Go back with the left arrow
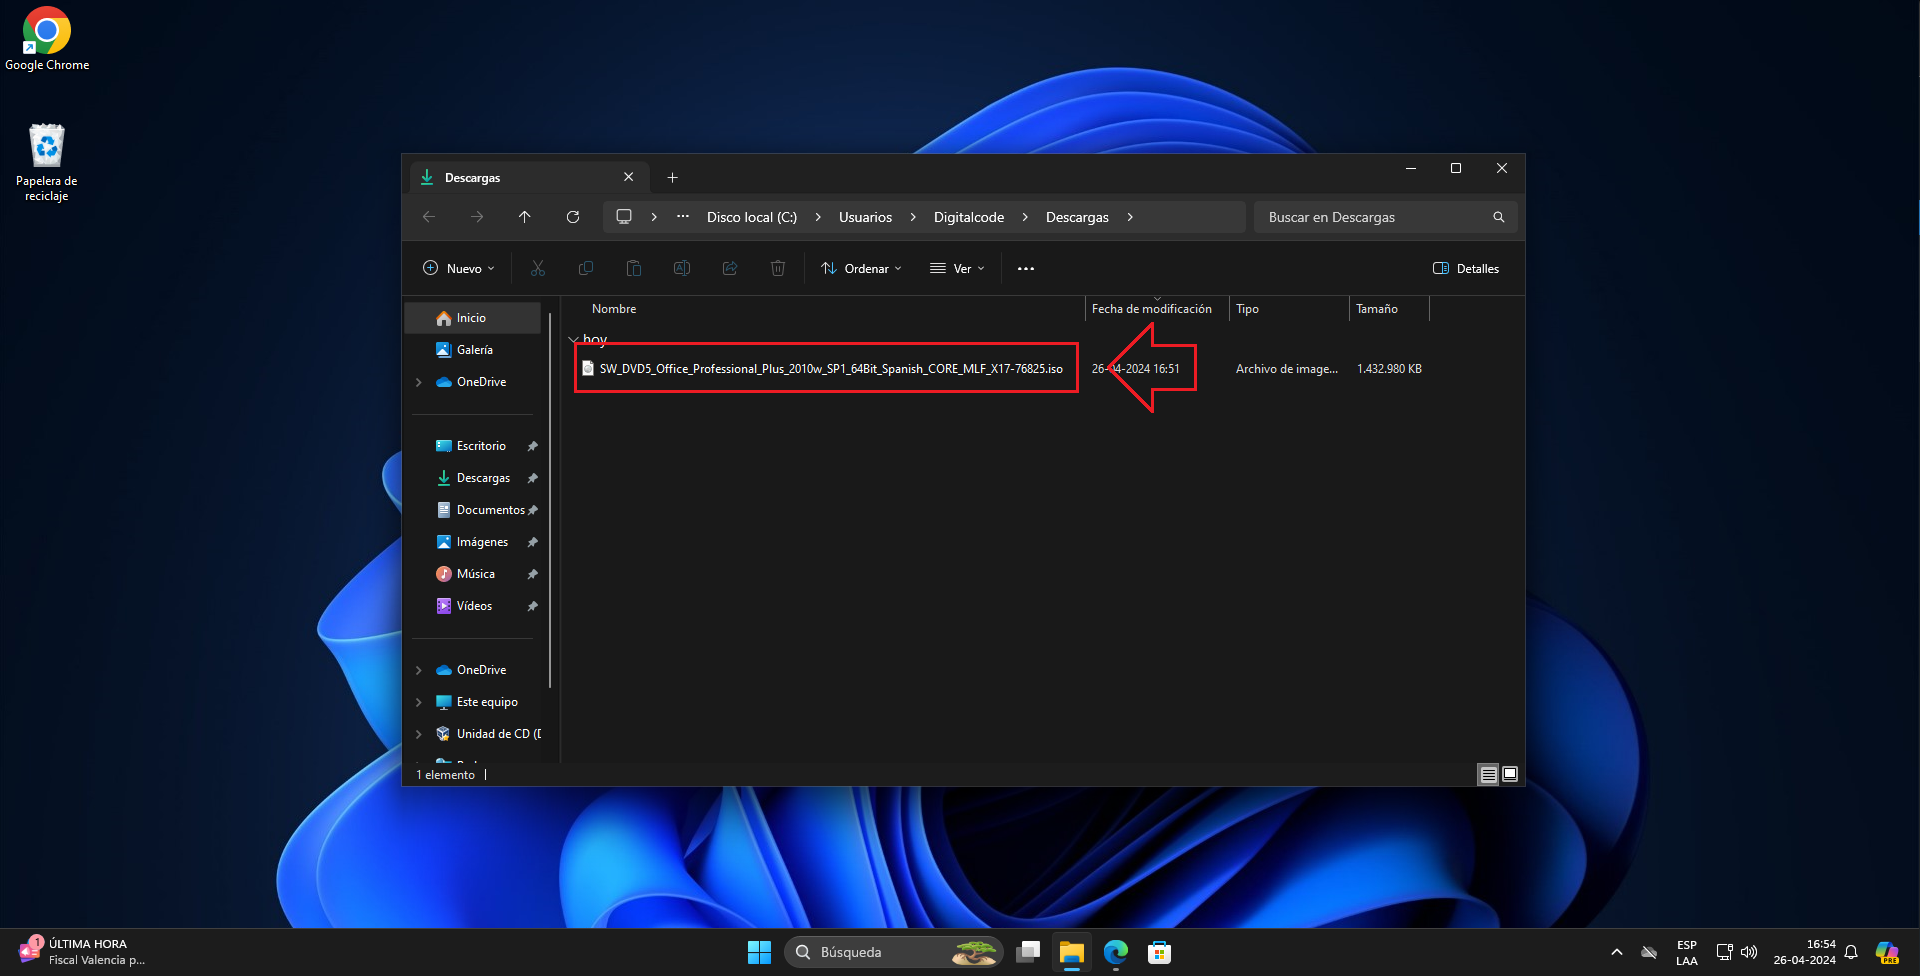The image size is (1920, 976). [x=429, y=217]
